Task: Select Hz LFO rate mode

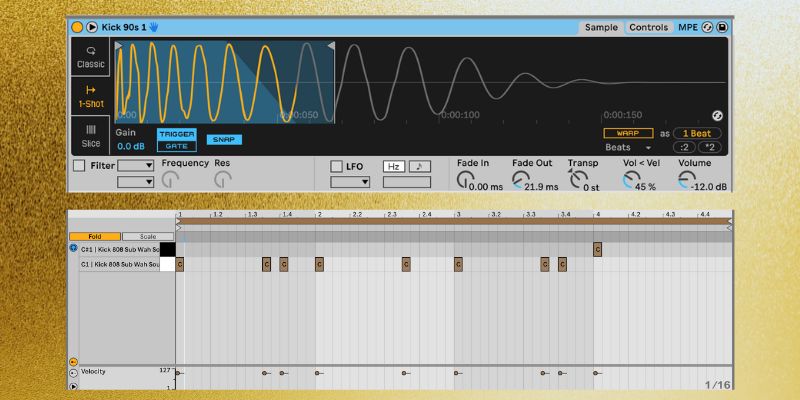Action: click(x=394, y=166)
